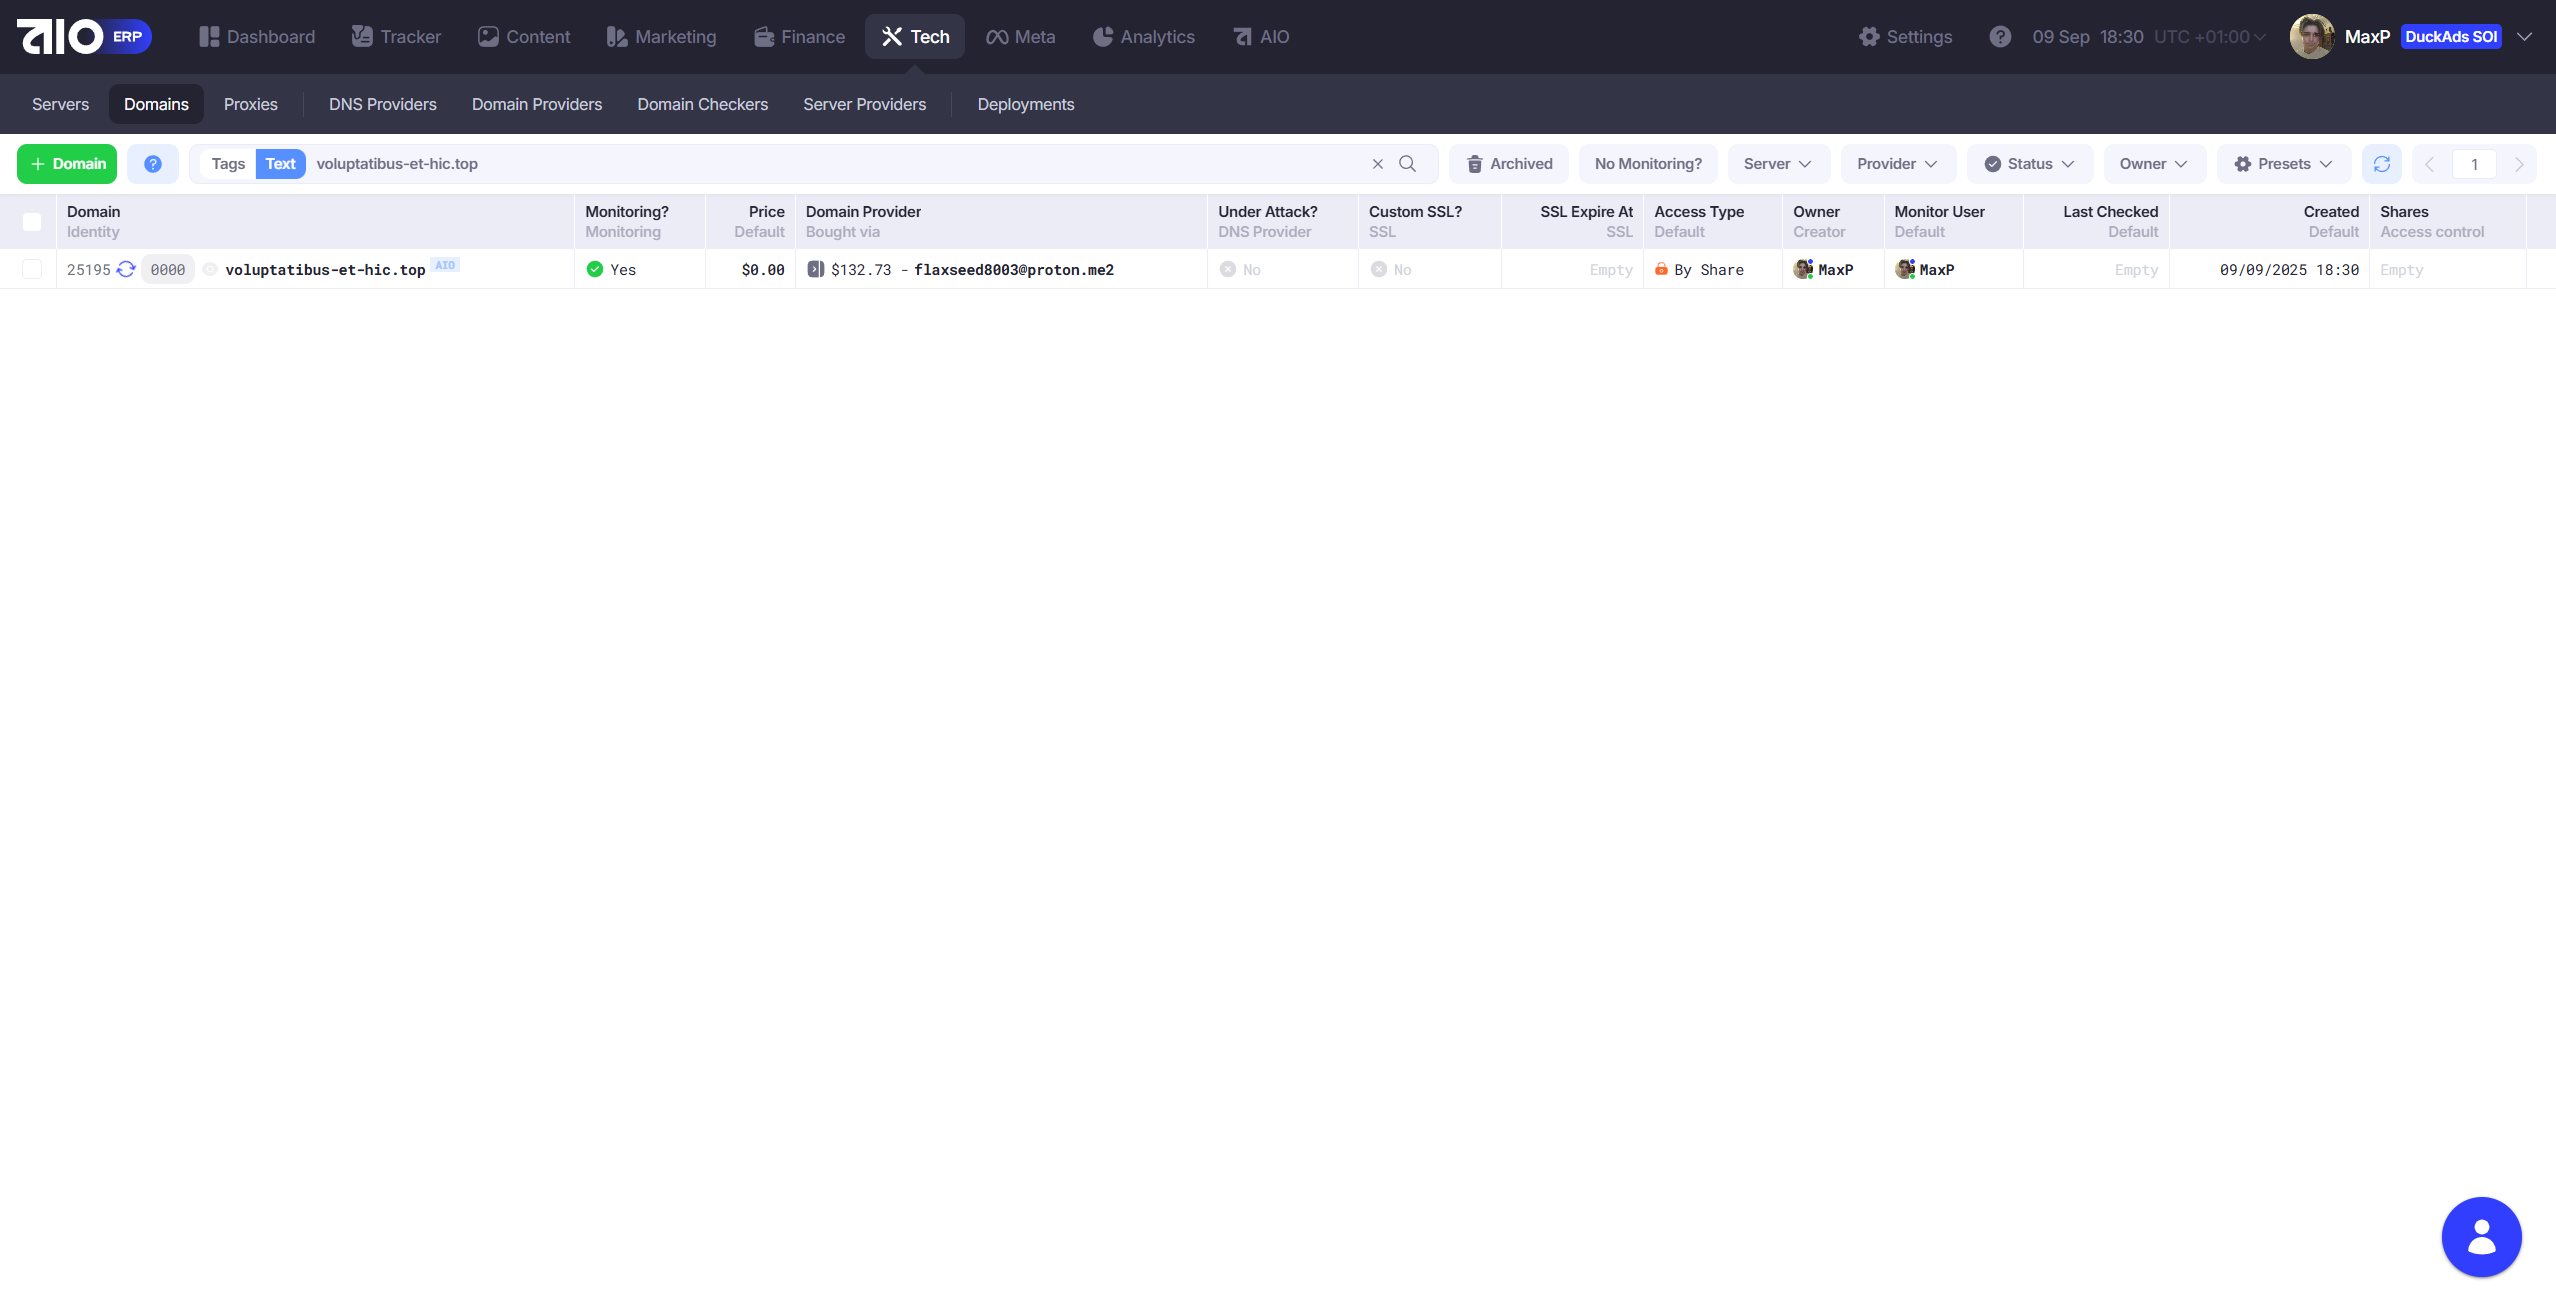Switch to the Proxies tab

251,104
